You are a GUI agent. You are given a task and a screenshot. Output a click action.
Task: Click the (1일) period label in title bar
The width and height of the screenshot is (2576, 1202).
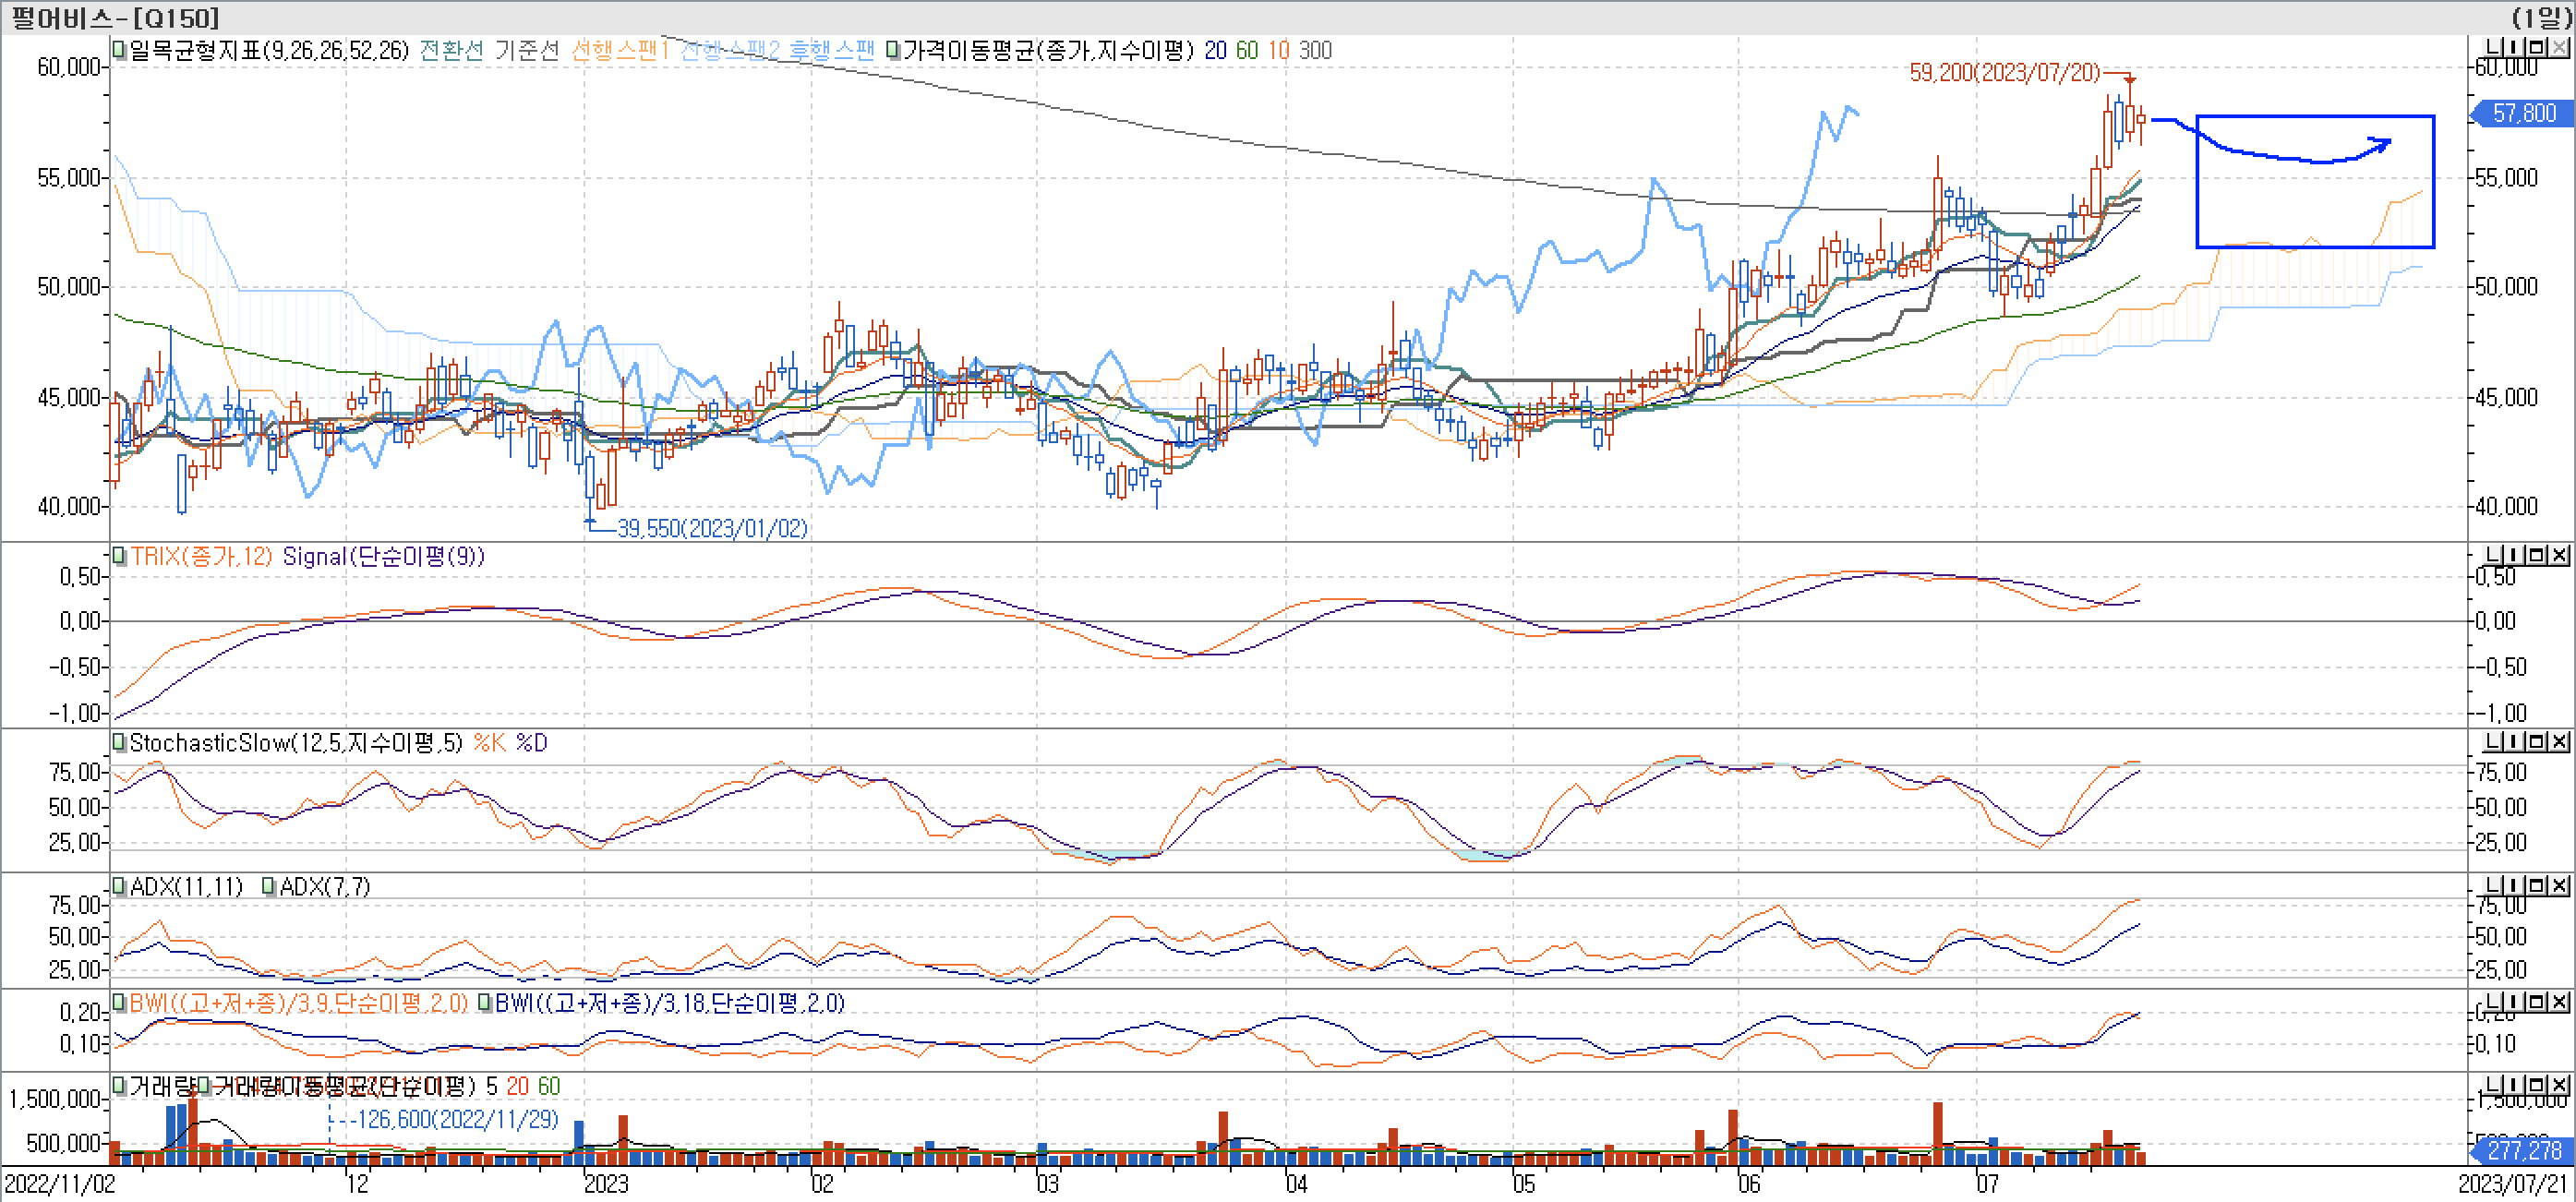2540,17
